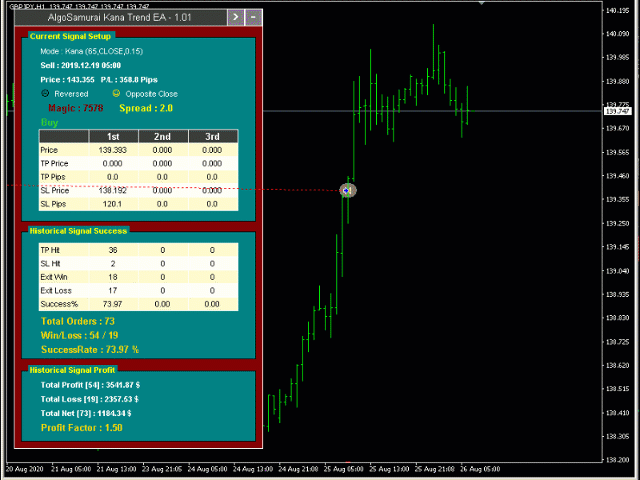Click 'Total Loss [19] : 2357.63 $' text

(89, 399)
